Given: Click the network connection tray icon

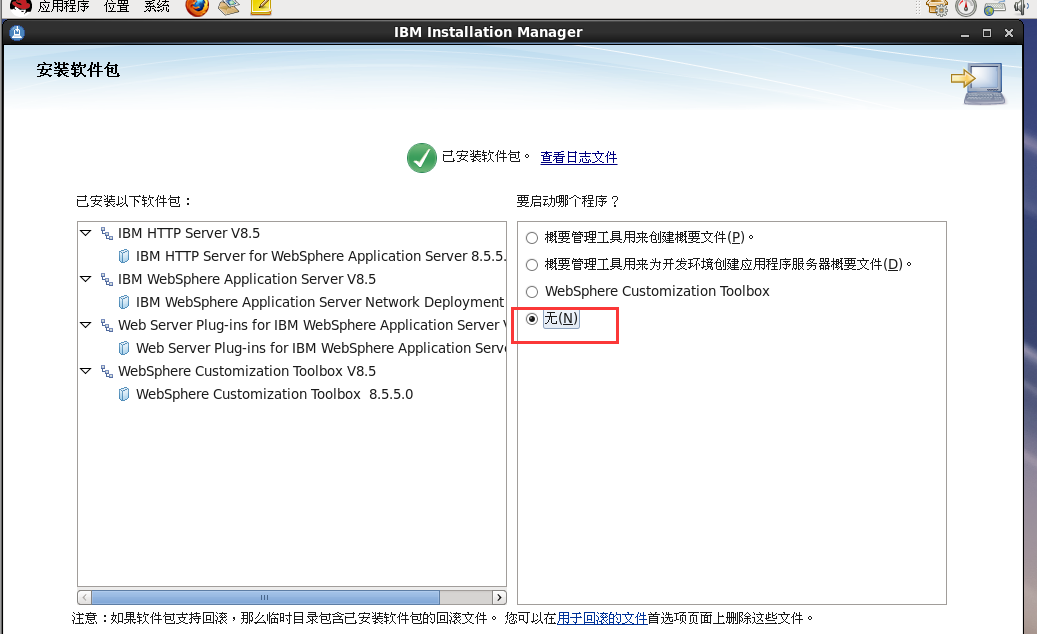Looking at the screenshot, I should [994, 7].
